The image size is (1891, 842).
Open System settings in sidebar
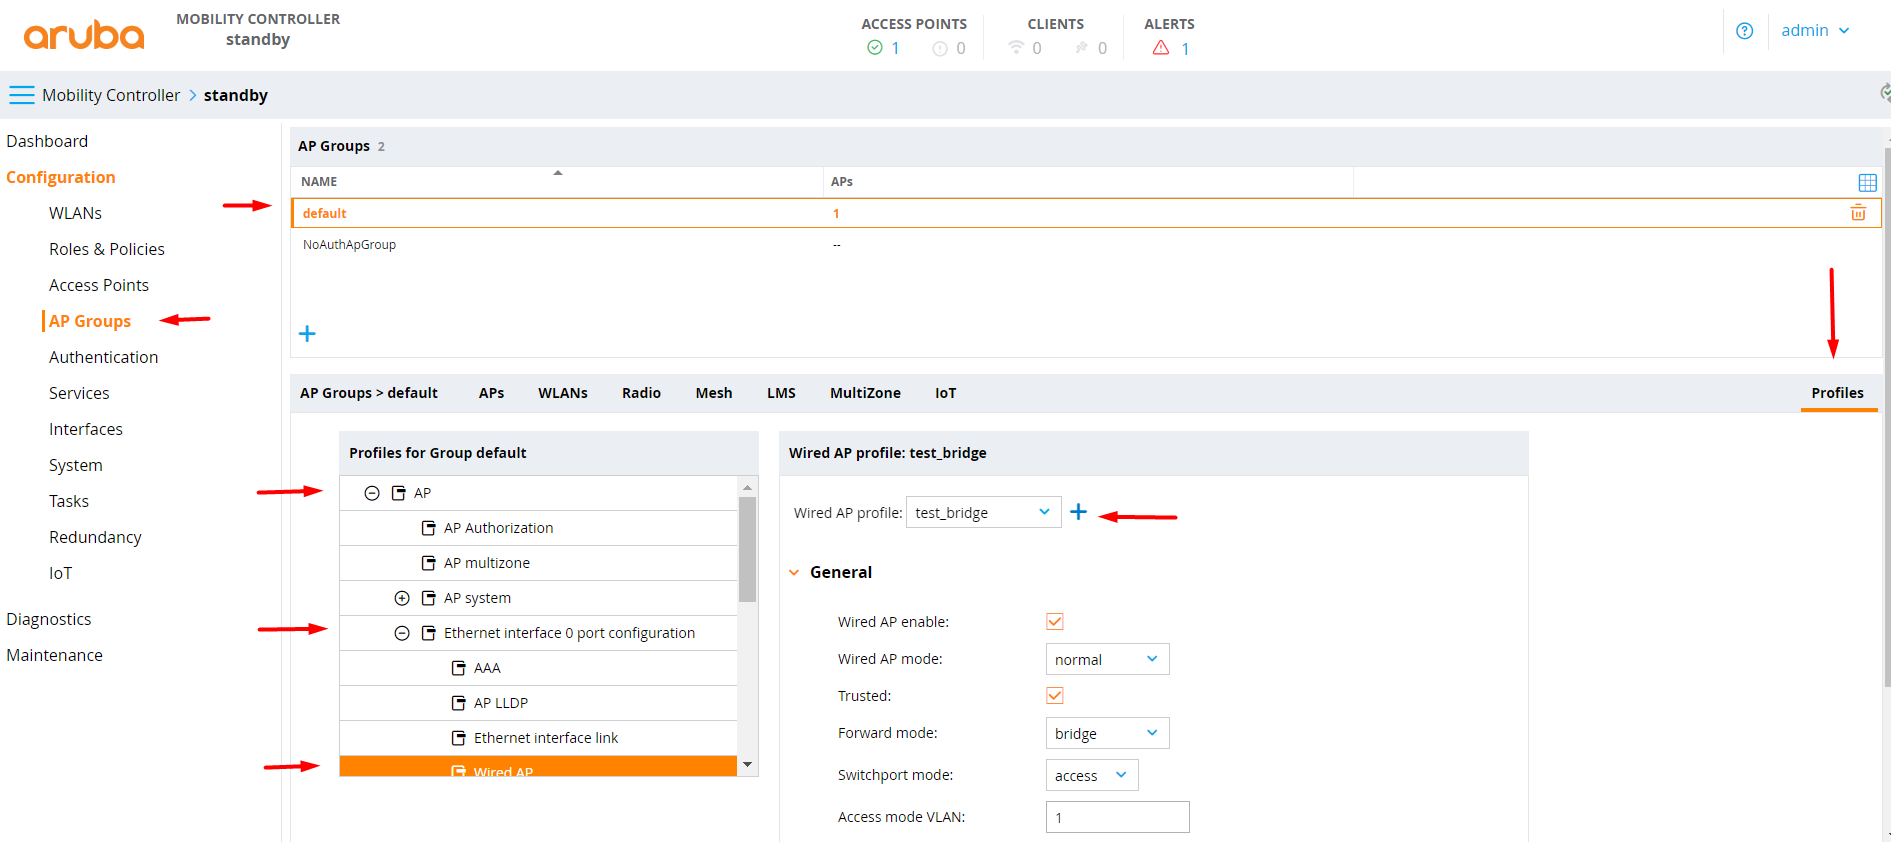click(76, 465)
